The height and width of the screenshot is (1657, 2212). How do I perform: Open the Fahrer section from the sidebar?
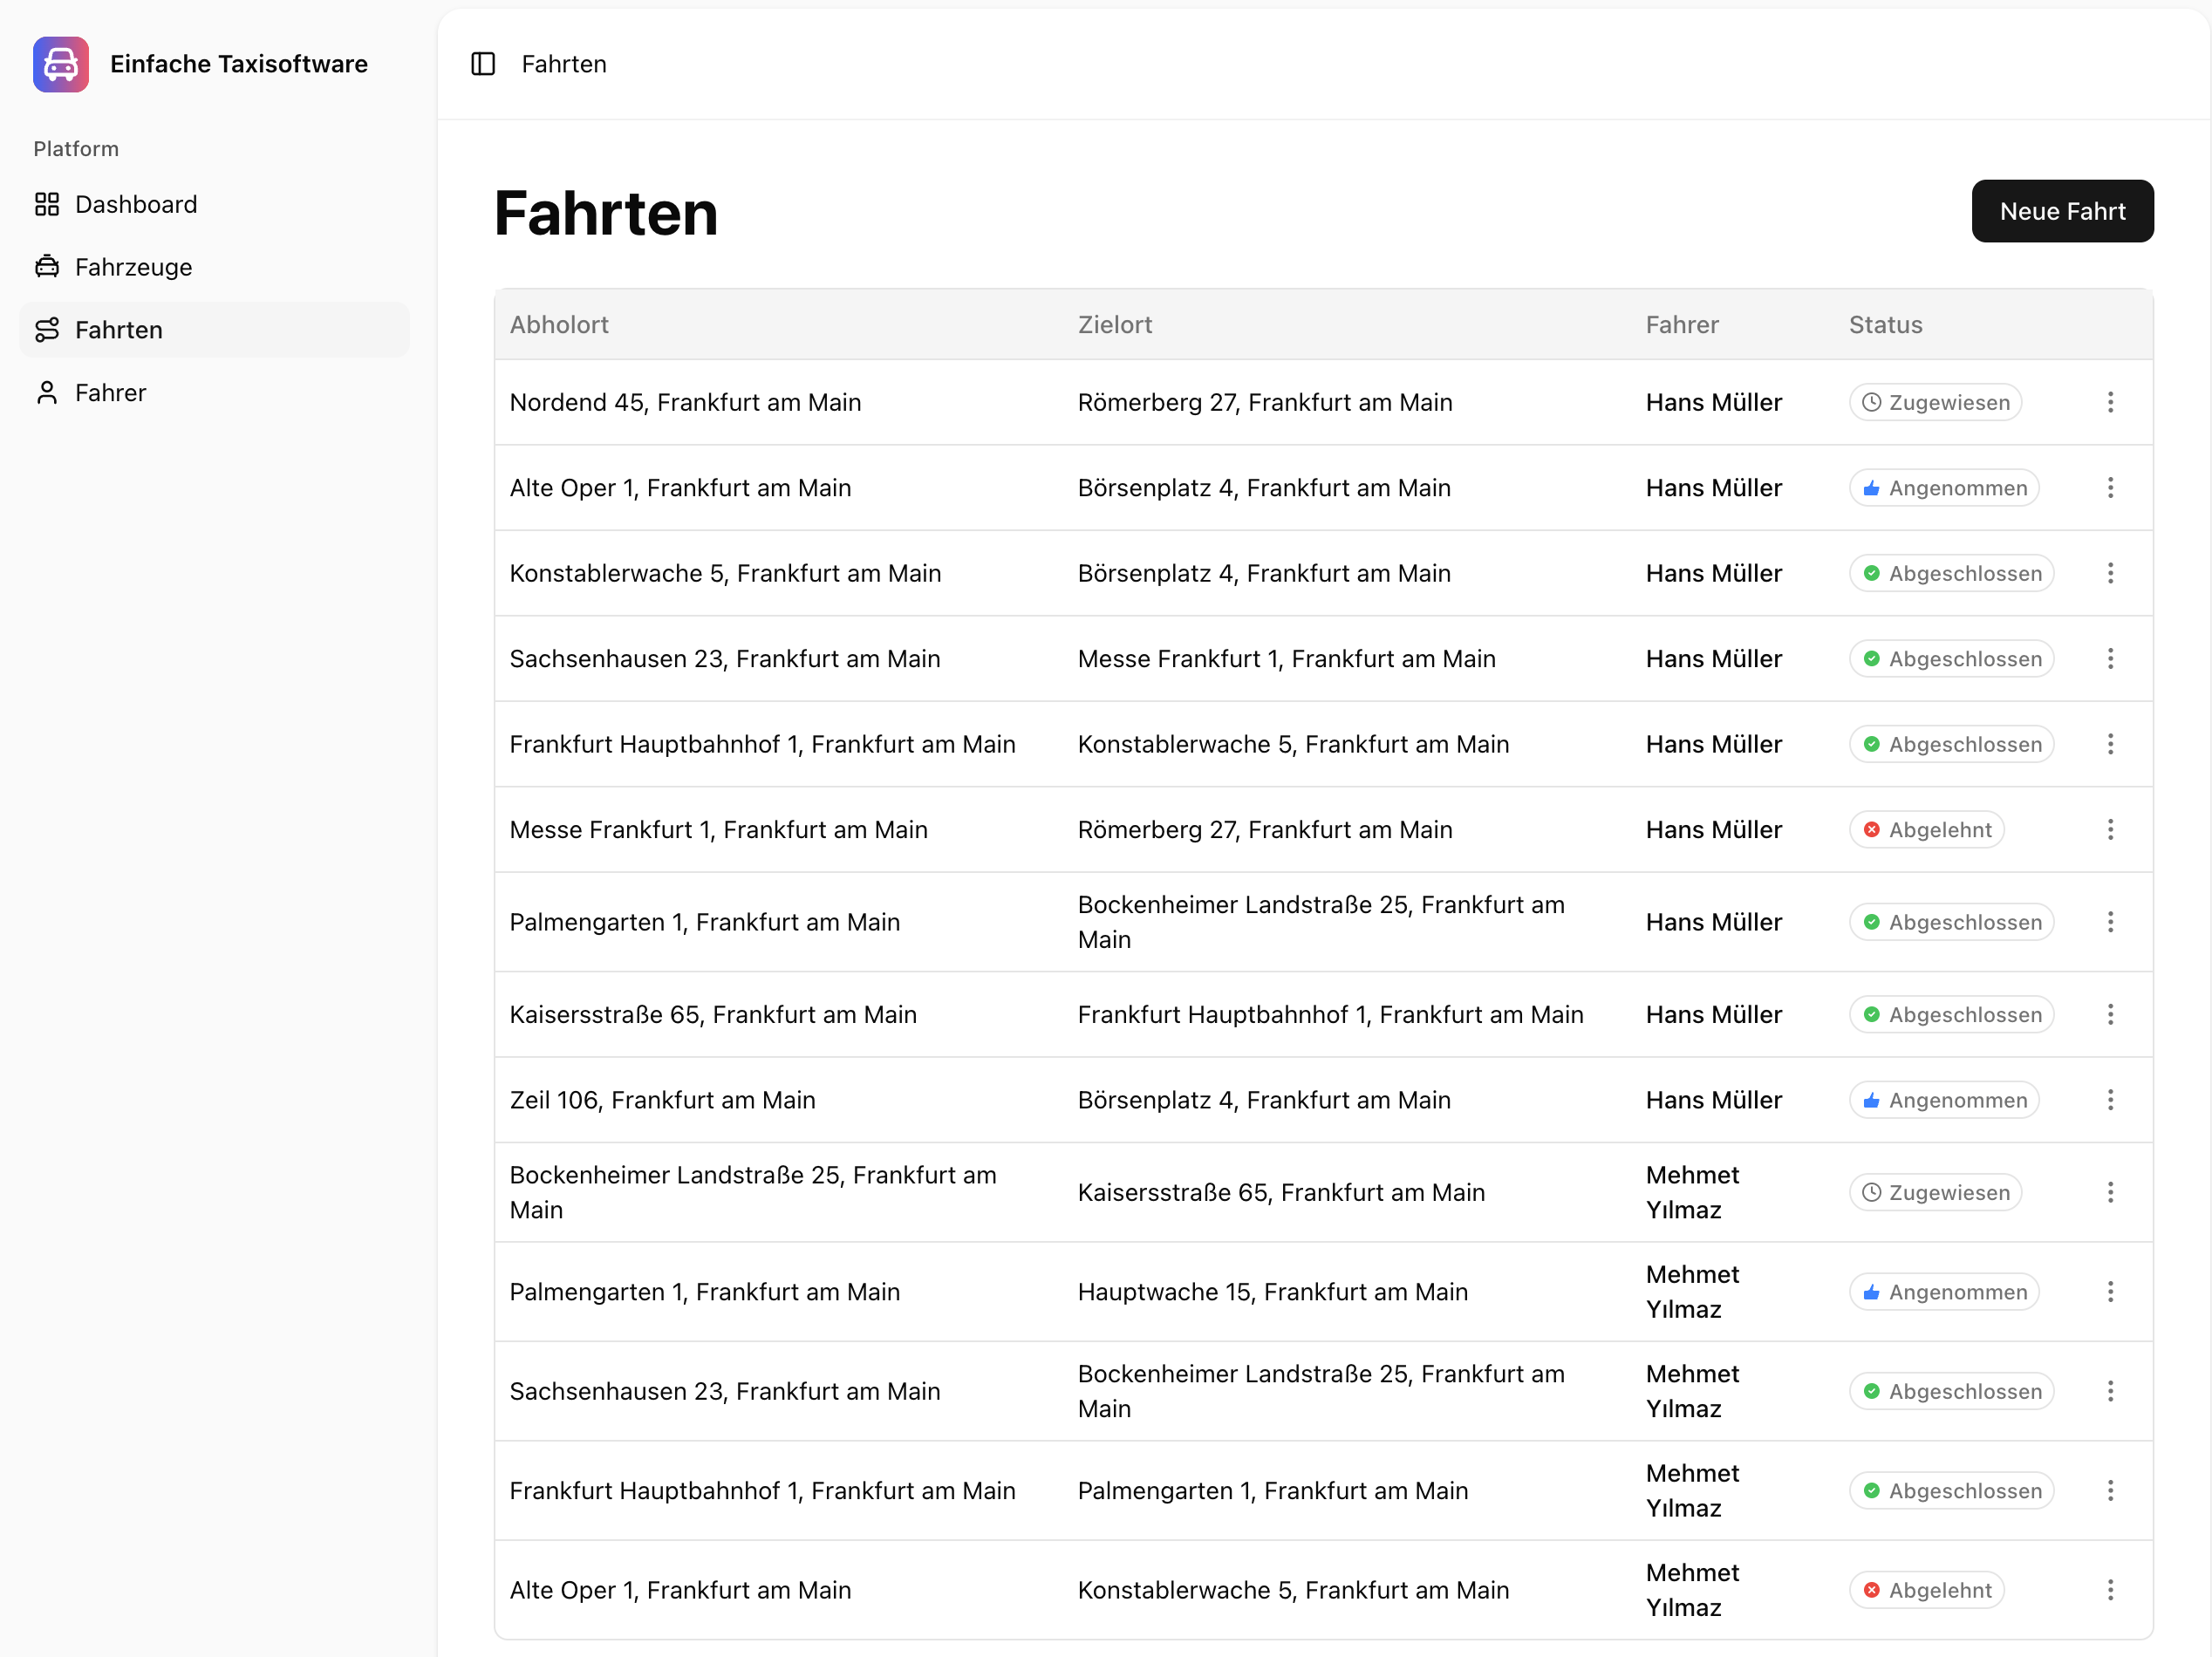coord(110,392)
